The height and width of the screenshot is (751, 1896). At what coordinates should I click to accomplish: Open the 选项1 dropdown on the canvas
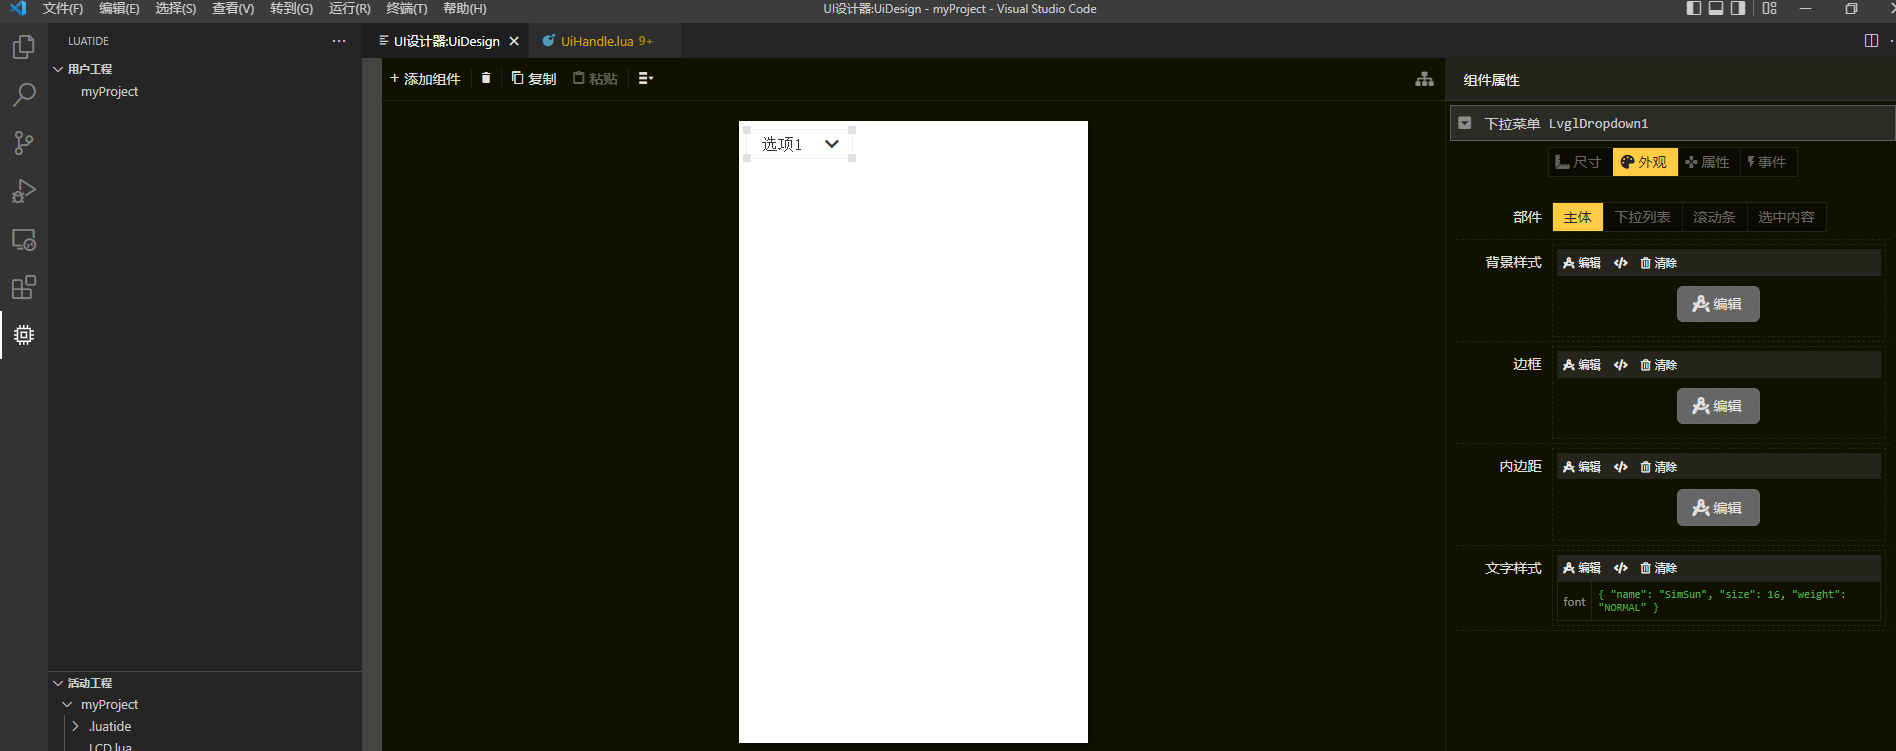800,144
